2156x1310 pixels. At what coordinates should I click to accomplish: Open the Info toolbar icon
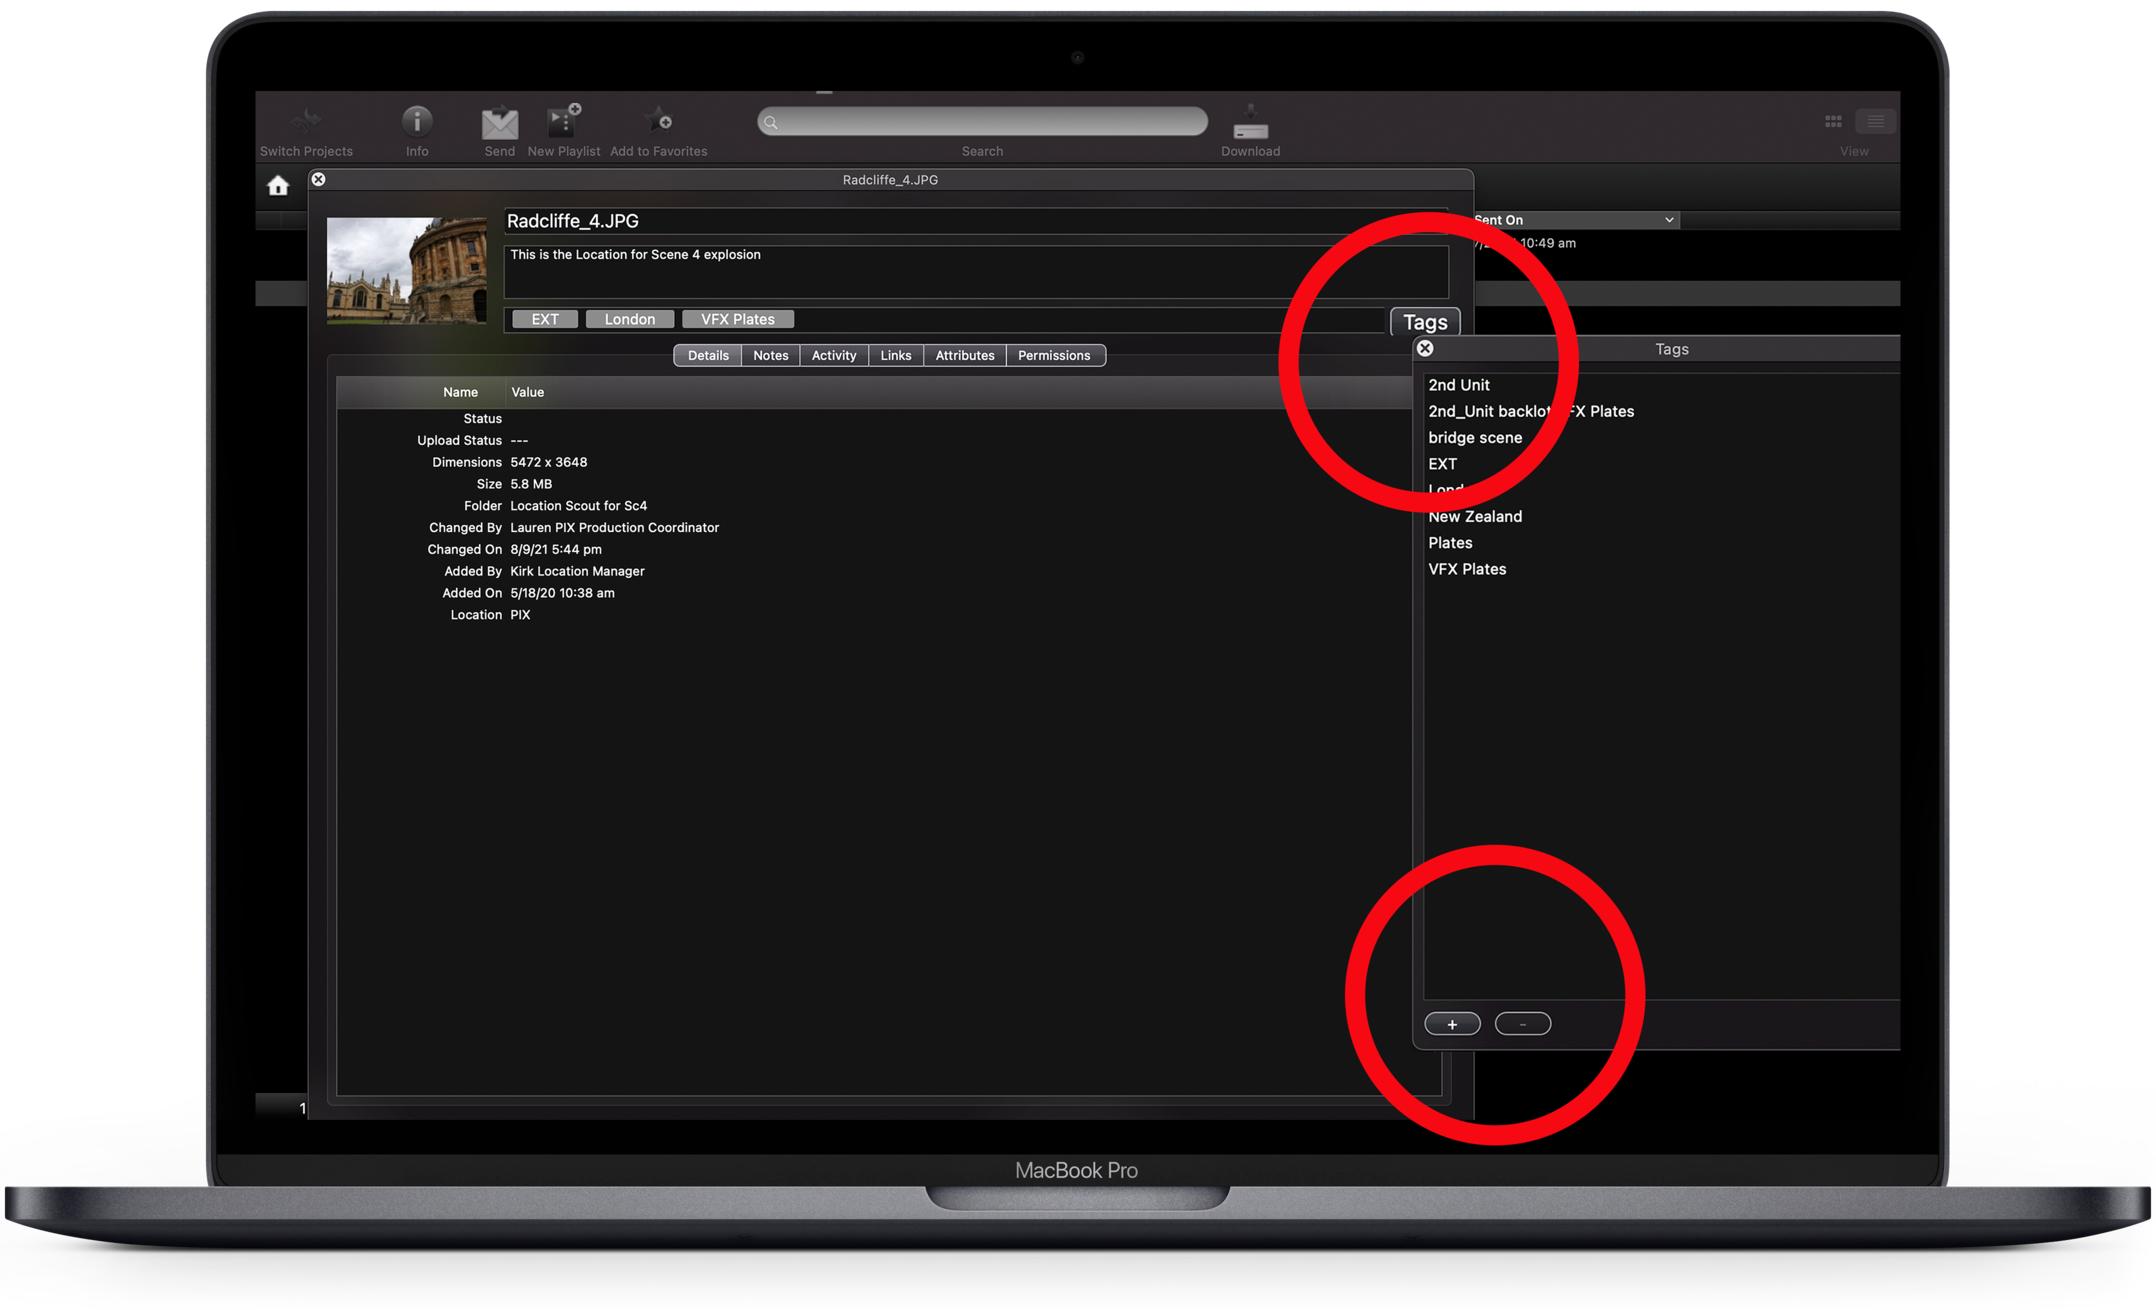point(417,122)
